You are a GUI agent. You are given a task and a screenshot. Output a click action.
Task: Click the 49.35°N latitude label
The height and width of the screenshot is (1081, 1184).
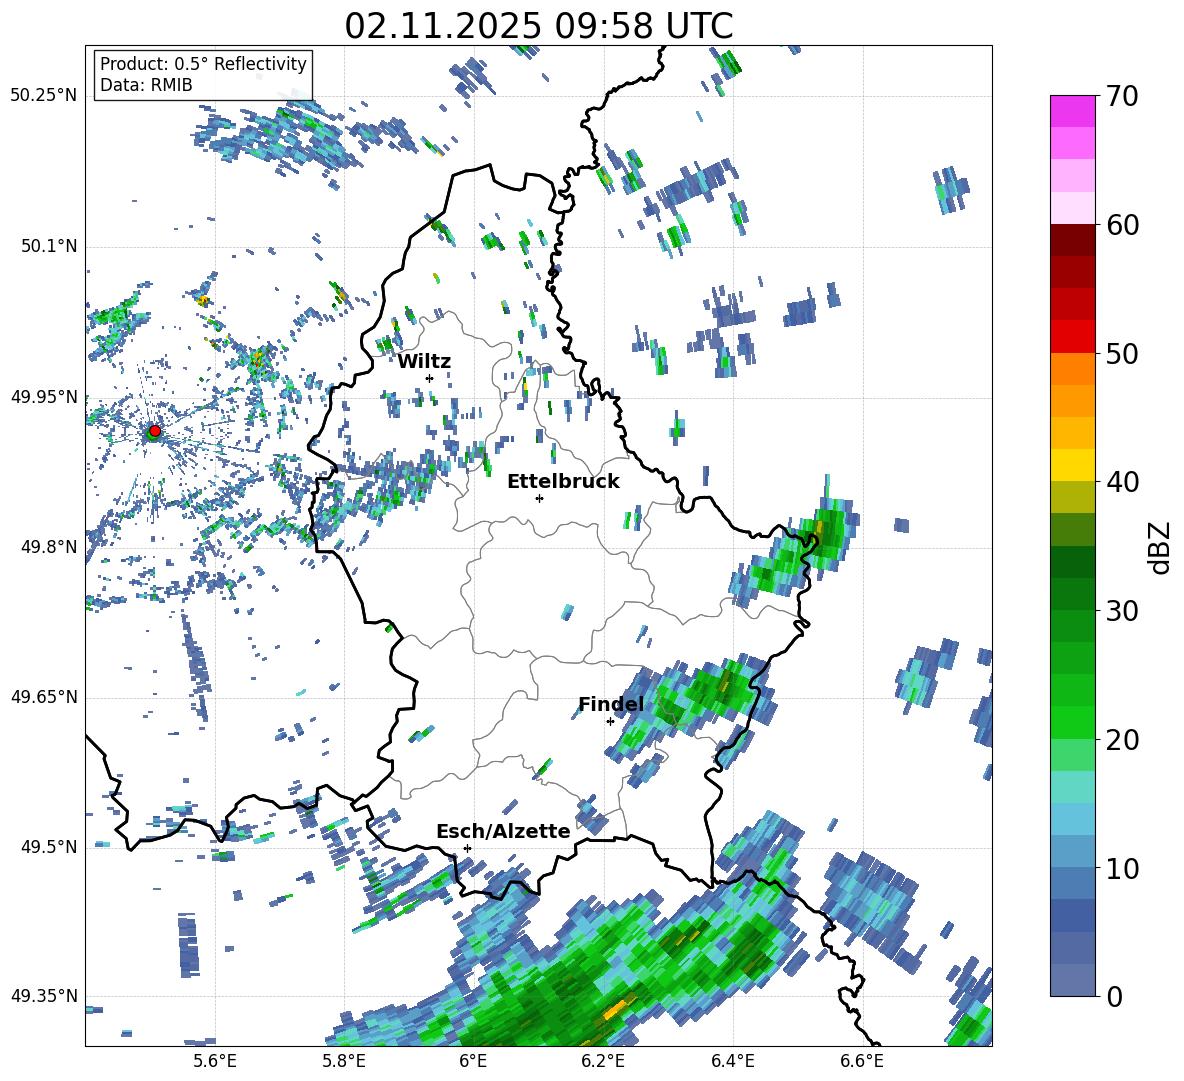click(44, 996)
